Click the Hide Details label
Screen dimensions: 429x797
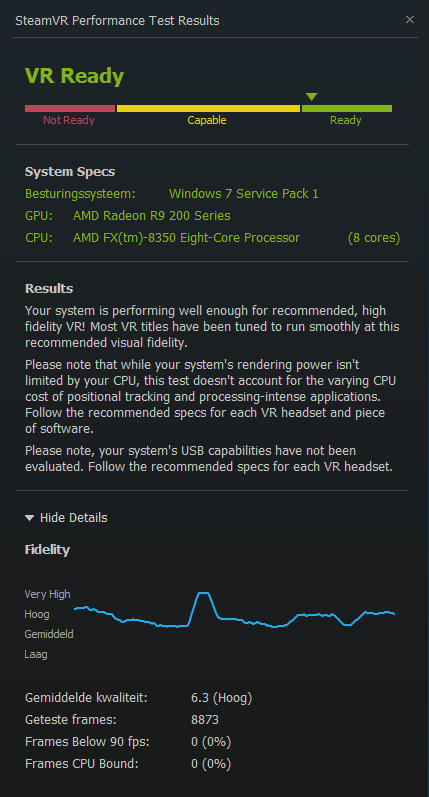click(x=74, y=517)
